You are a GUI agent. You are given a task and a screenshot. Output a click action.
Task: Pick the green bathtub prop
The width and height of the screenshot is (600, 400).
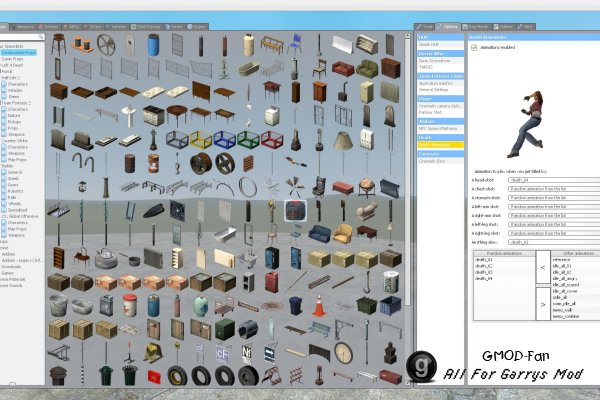click(249, 69)
